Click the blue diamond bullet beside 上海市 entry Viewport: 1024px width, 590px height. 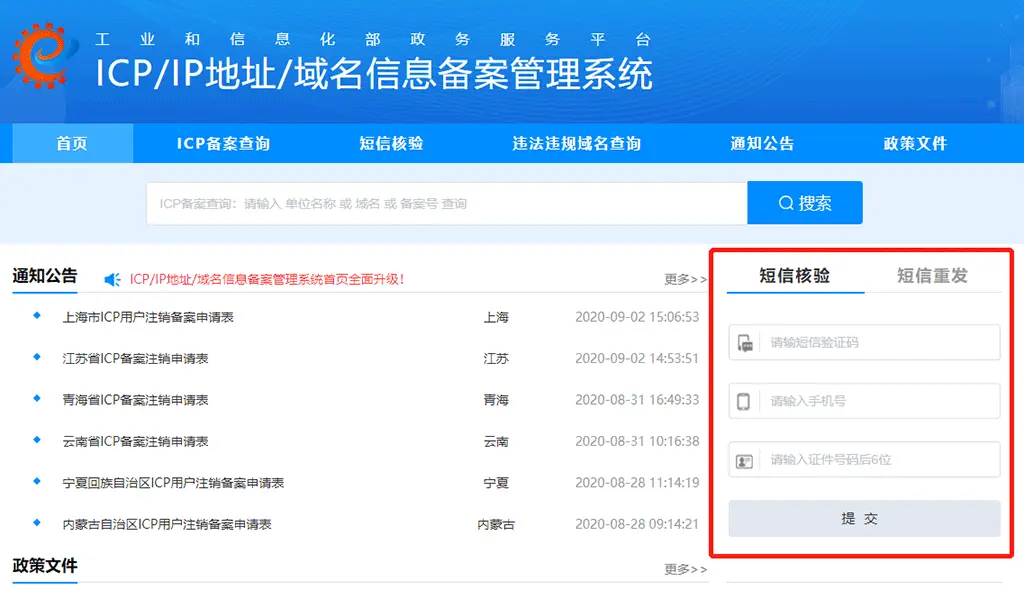(37, 316)
